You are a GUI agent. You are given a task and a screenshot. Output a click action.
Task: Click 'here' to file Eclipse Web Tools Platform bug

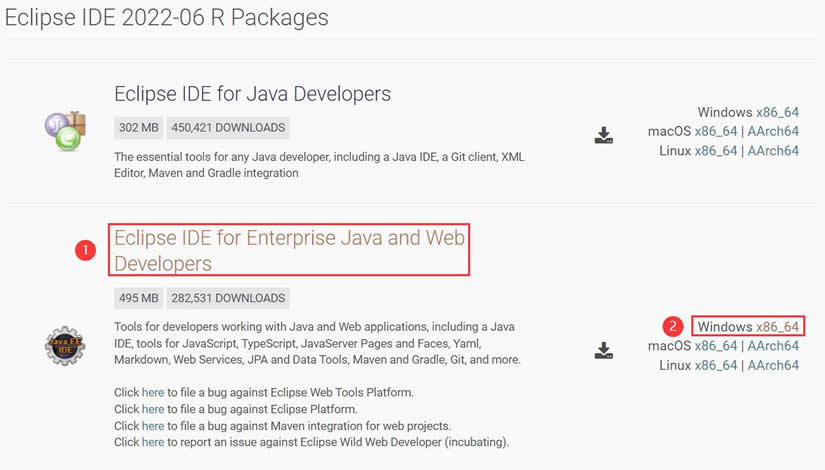click(153, 393)
